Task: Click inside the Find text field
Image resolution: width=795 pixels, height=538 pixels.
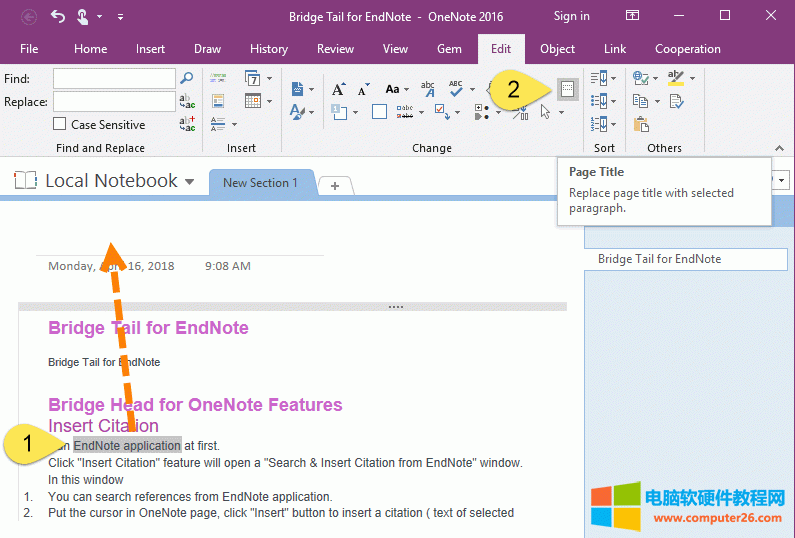Action: pos(114,78)
